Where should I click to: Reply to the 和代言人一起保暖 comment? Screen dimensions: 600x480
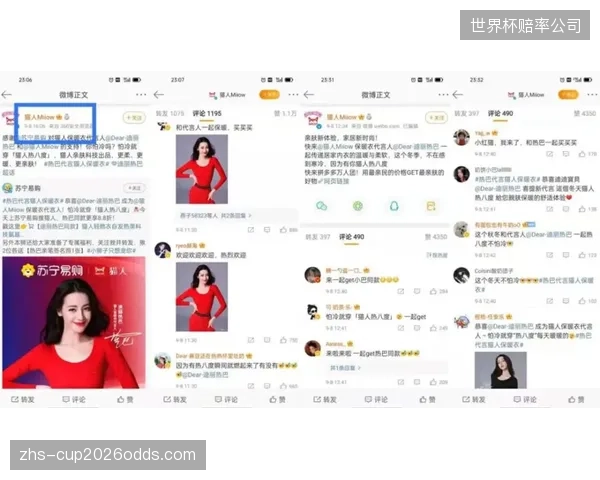point(267,230)
